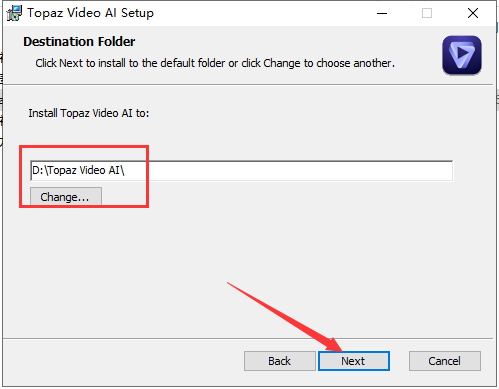Click 'Install Topaz Video AI to:' label
499x389 pixels.
click(89, 113)
